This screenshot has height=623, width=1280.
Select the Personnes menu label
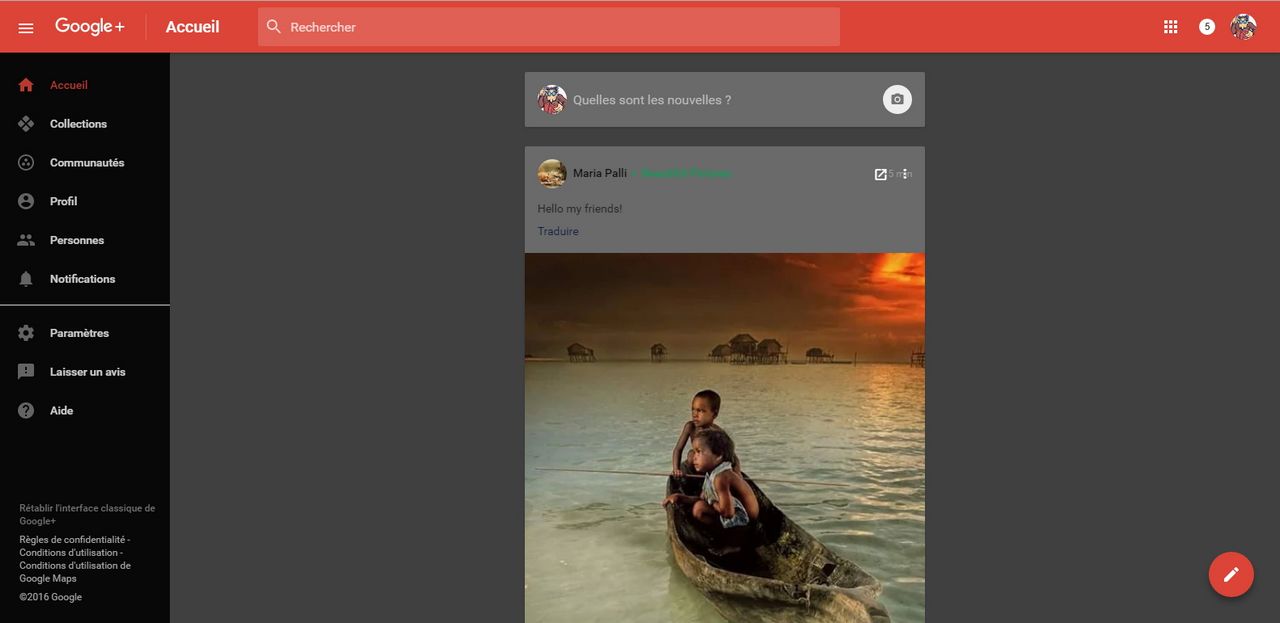(77, 240)
